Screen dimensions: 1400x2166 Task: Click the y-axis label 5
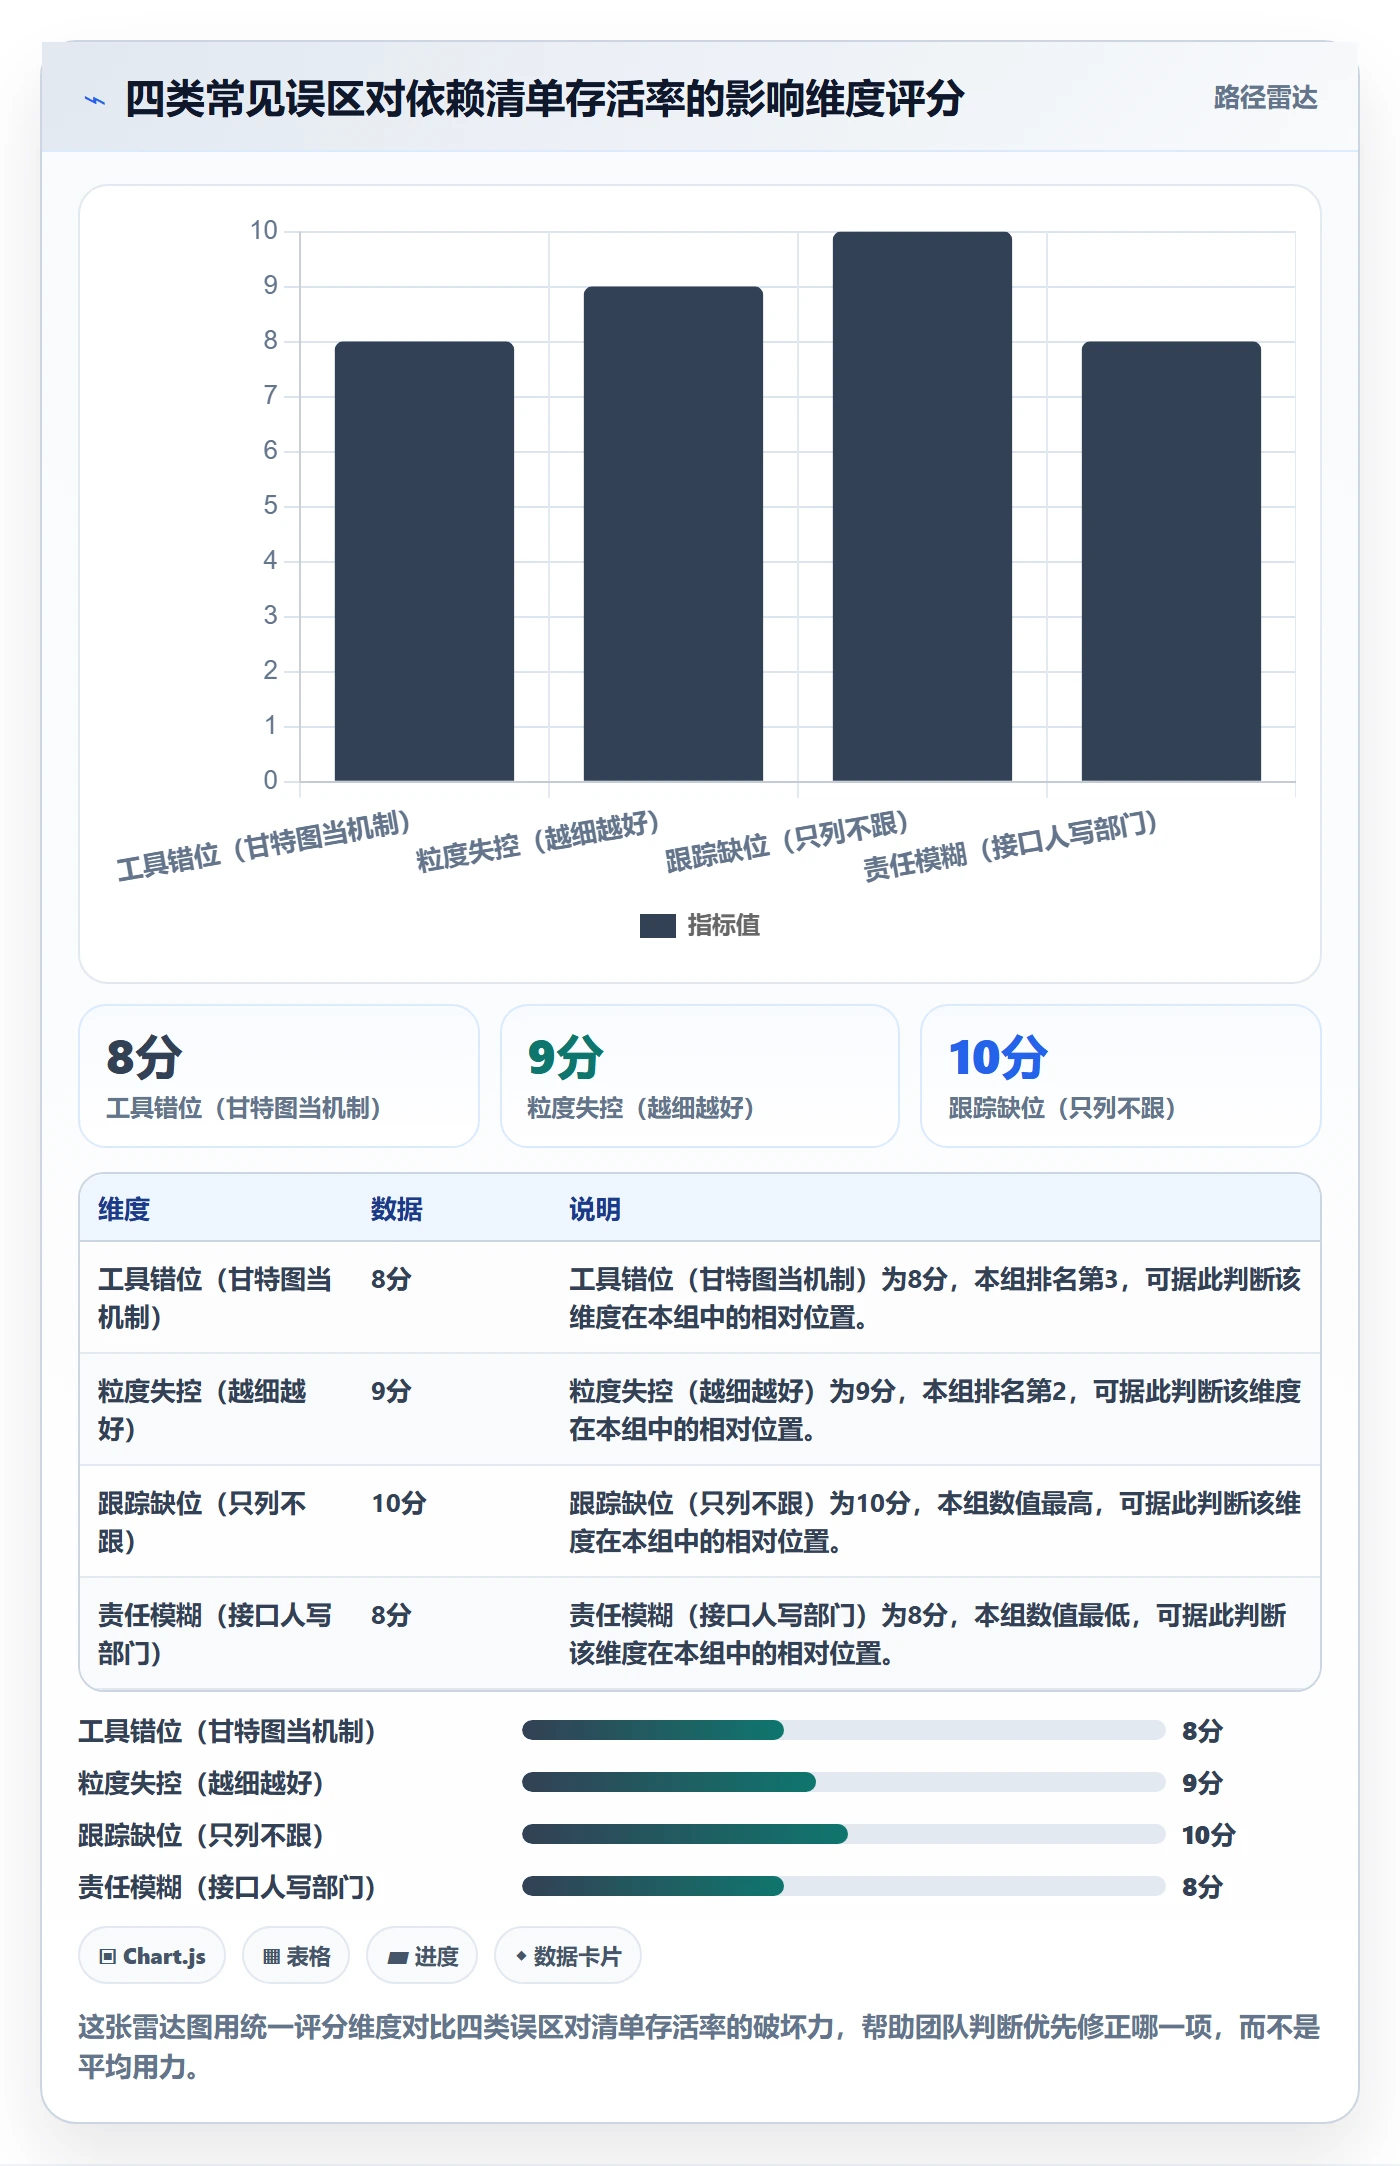tap(271, 506)
